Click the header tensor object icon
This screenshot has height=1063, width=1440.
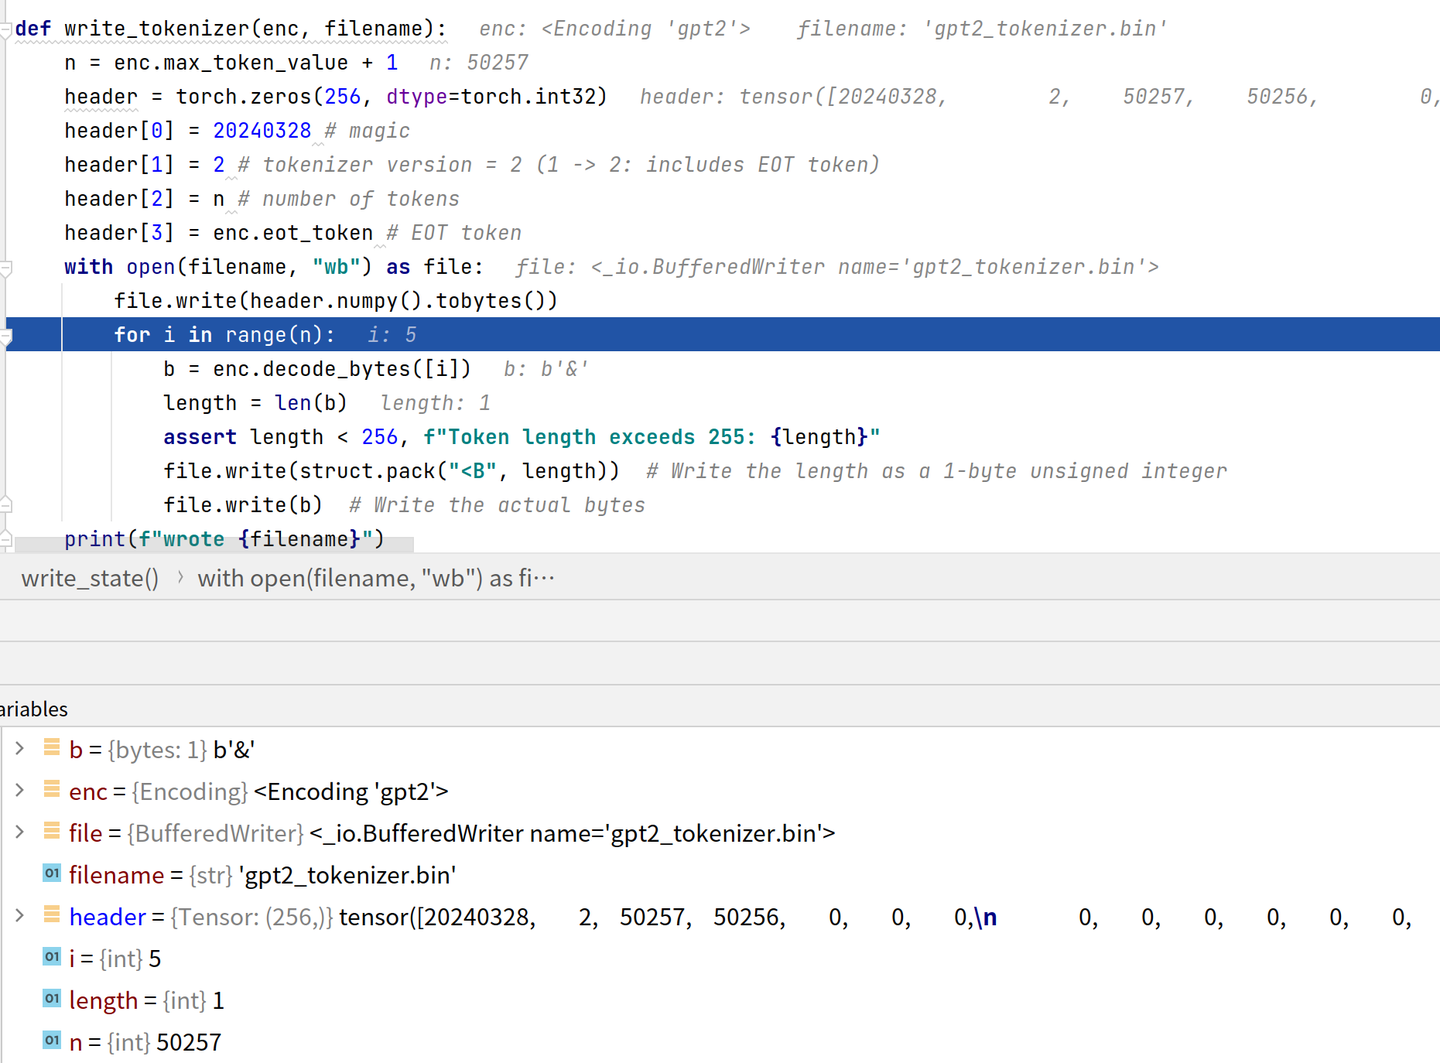click(52, 915)
